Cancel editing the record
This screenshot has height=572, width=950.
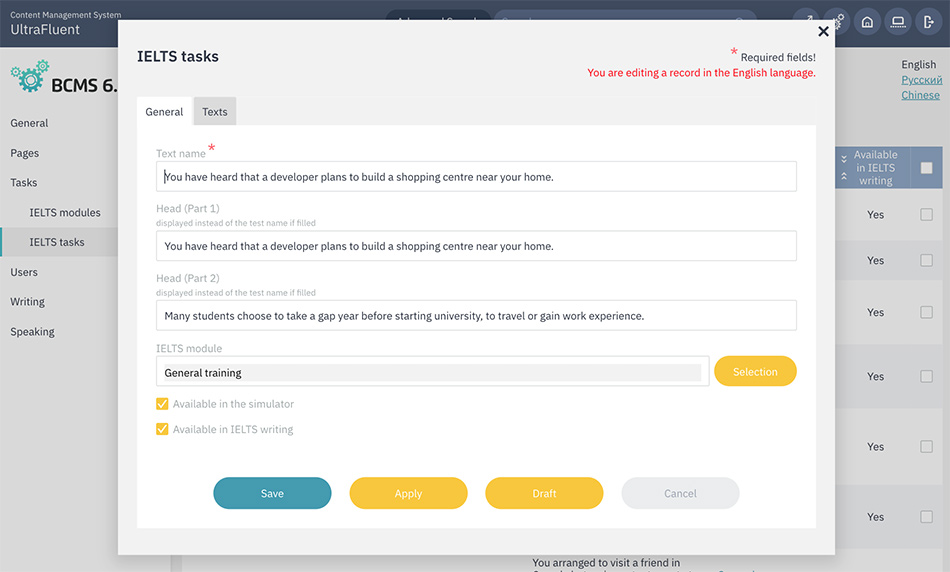(x=680, y=493)
